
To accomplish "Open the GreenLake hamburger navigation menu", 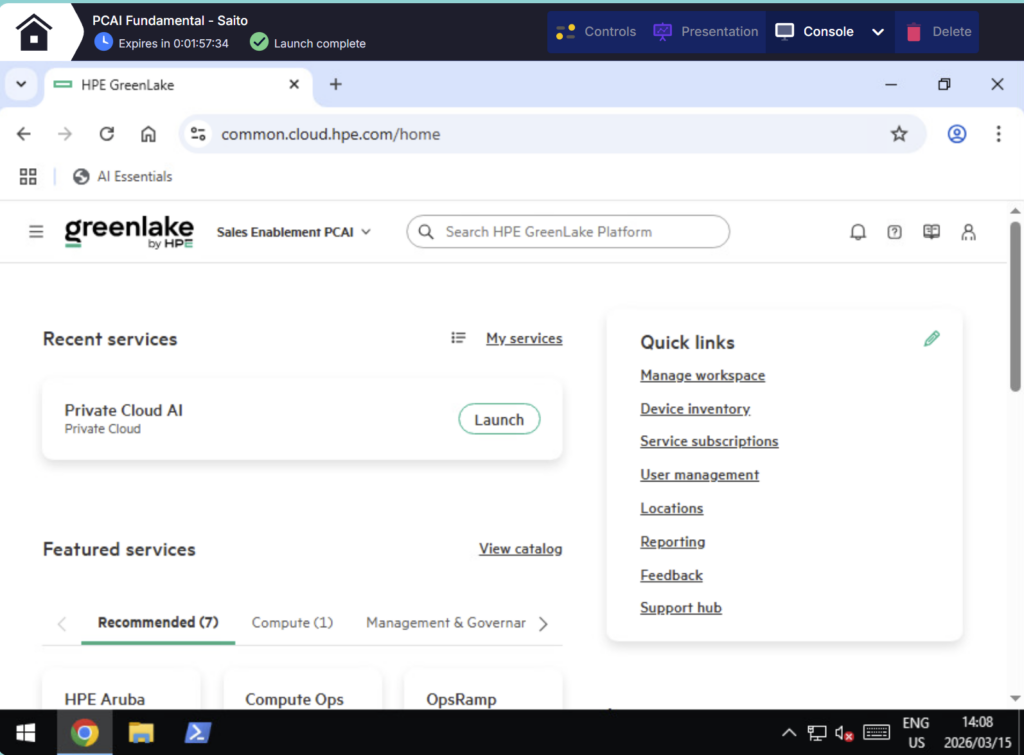I will pos(36,232).
